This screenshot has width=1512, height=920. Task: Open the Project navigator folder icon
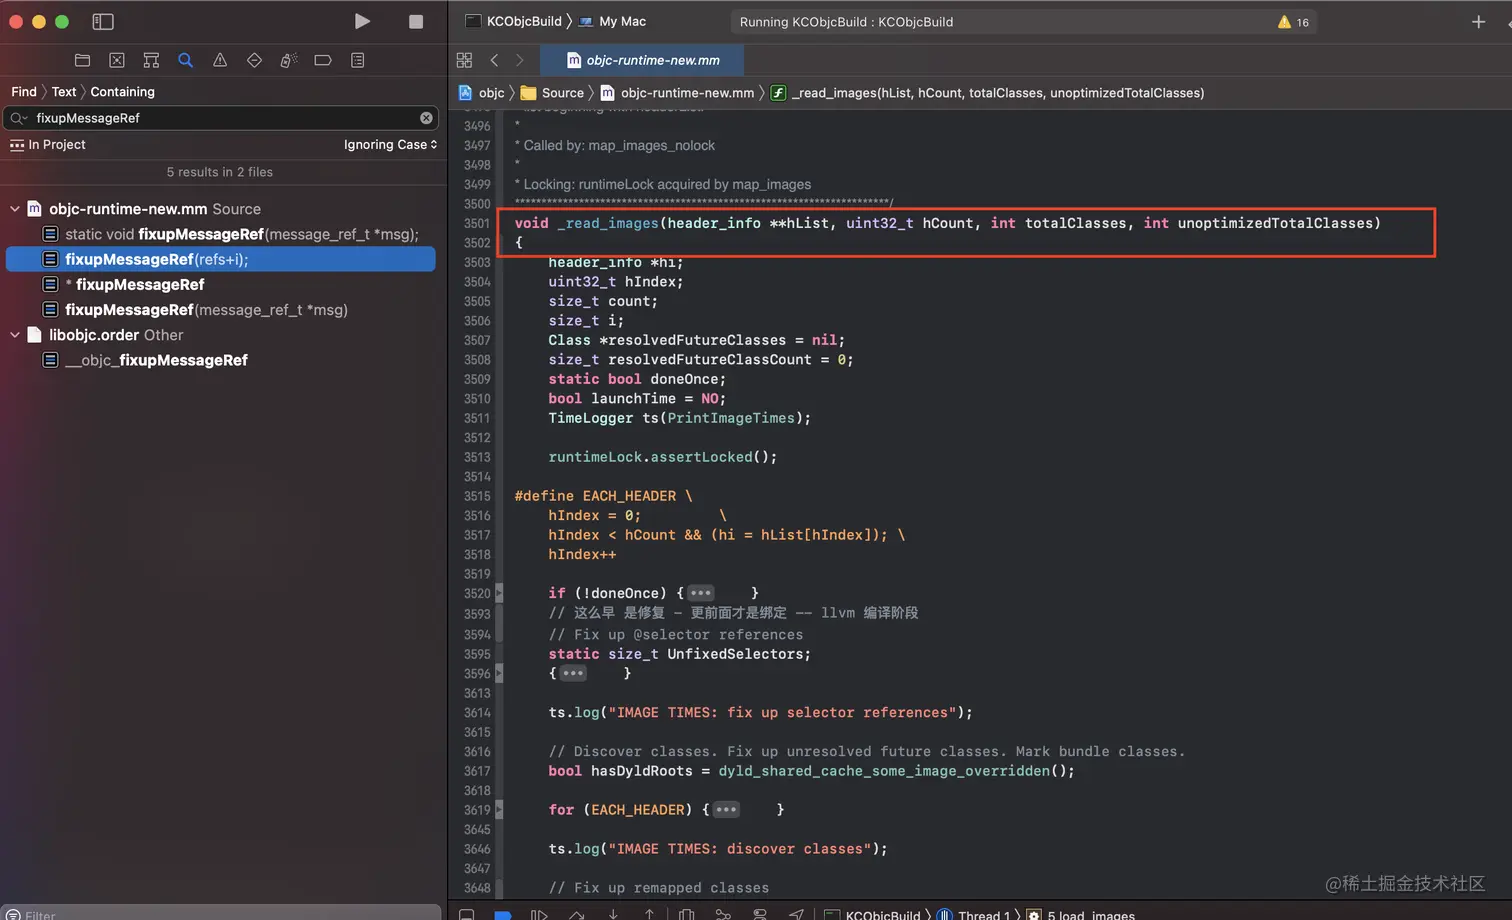[x=82, y=60]
